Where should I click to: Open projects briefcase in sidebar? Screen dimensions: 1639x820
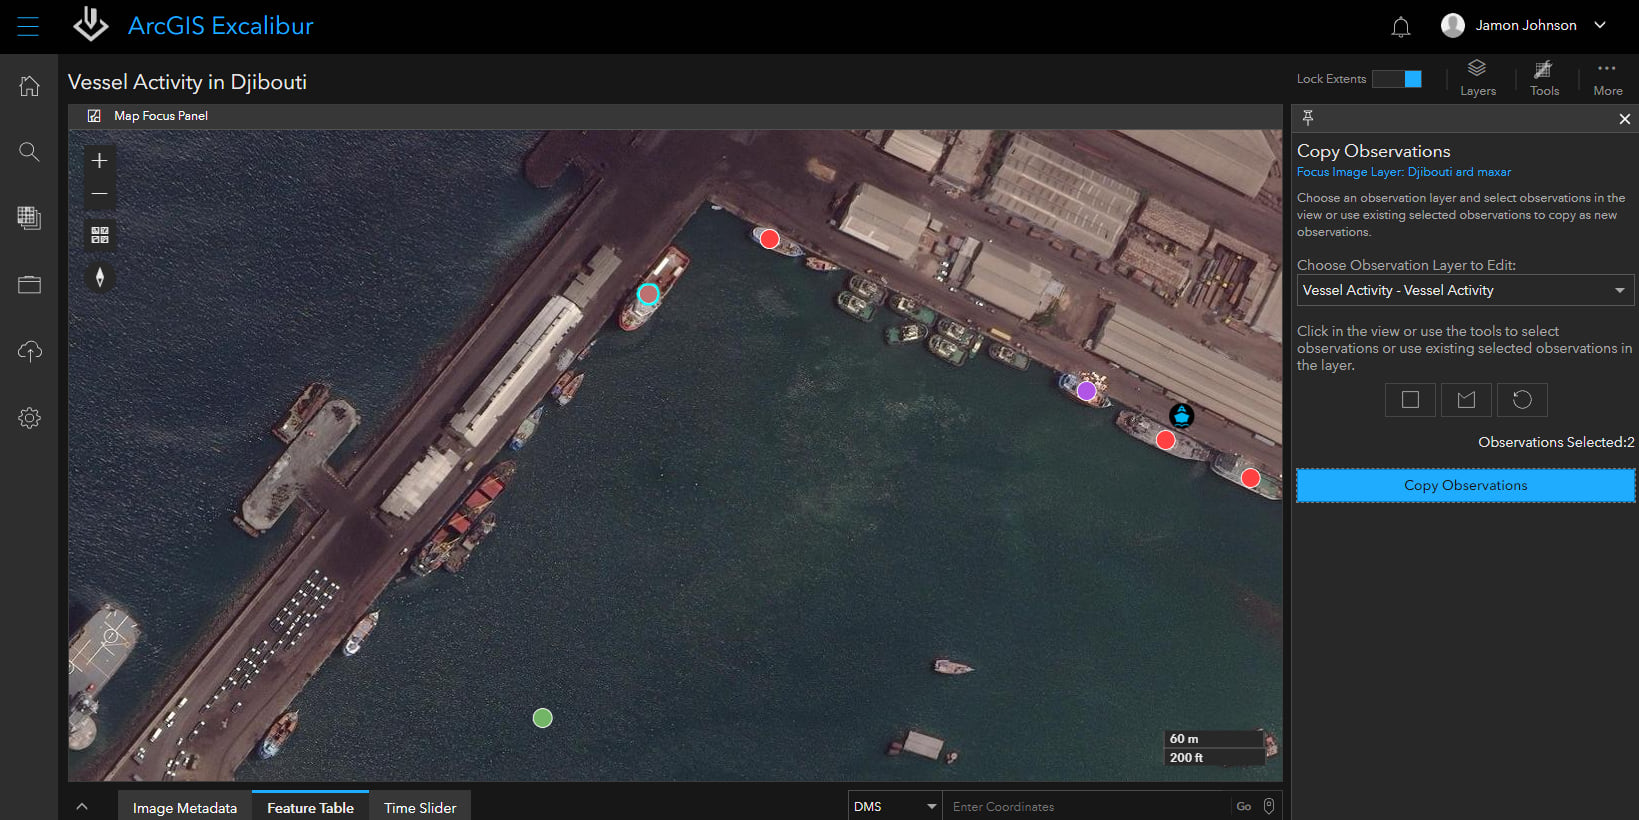coord(29,285)
